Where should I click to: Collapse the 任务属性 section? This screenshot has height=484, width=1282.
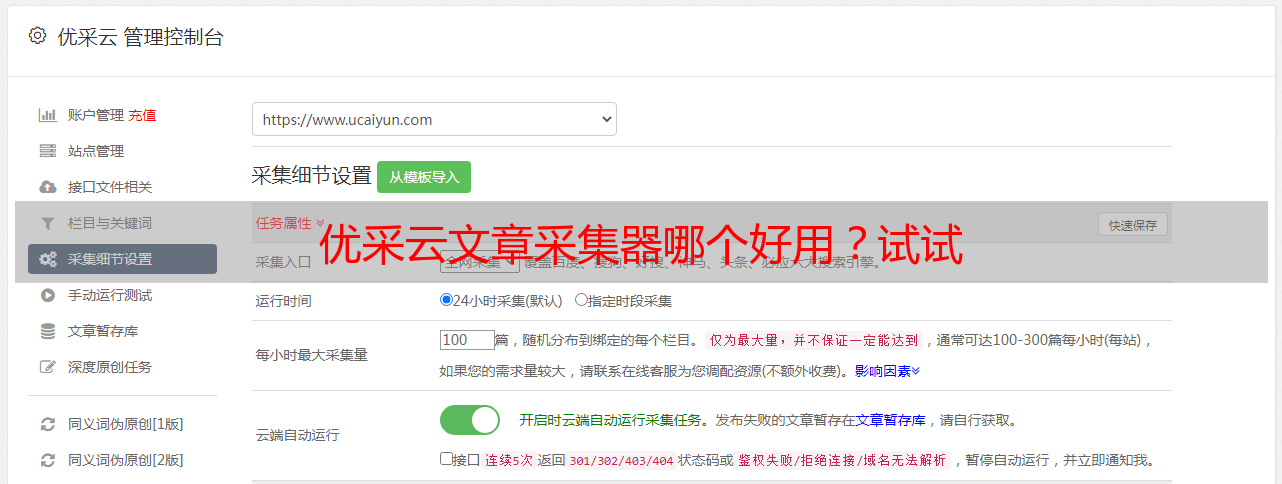point(290,223)
